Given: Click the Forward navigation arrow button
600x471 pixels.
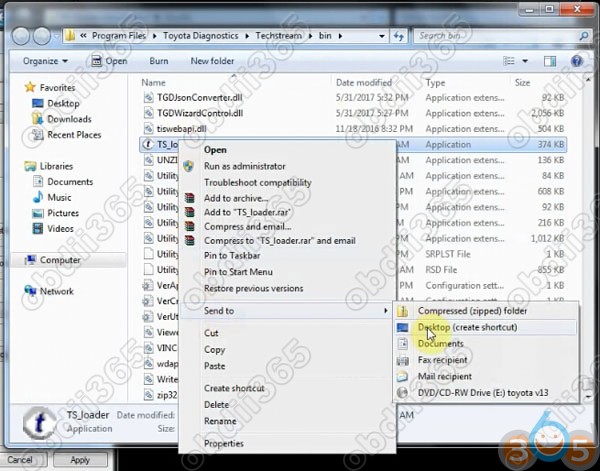Looking at the screenshot, I should (42, 36).
